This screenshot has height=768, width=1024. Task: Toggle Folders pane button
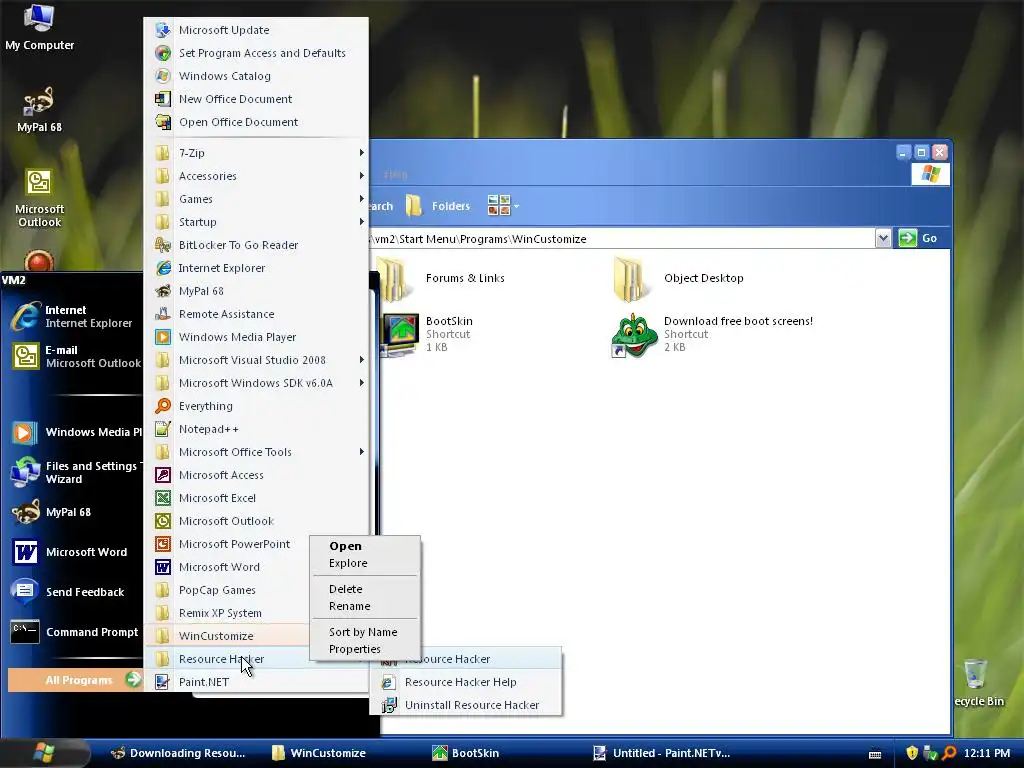coord(438,206)
